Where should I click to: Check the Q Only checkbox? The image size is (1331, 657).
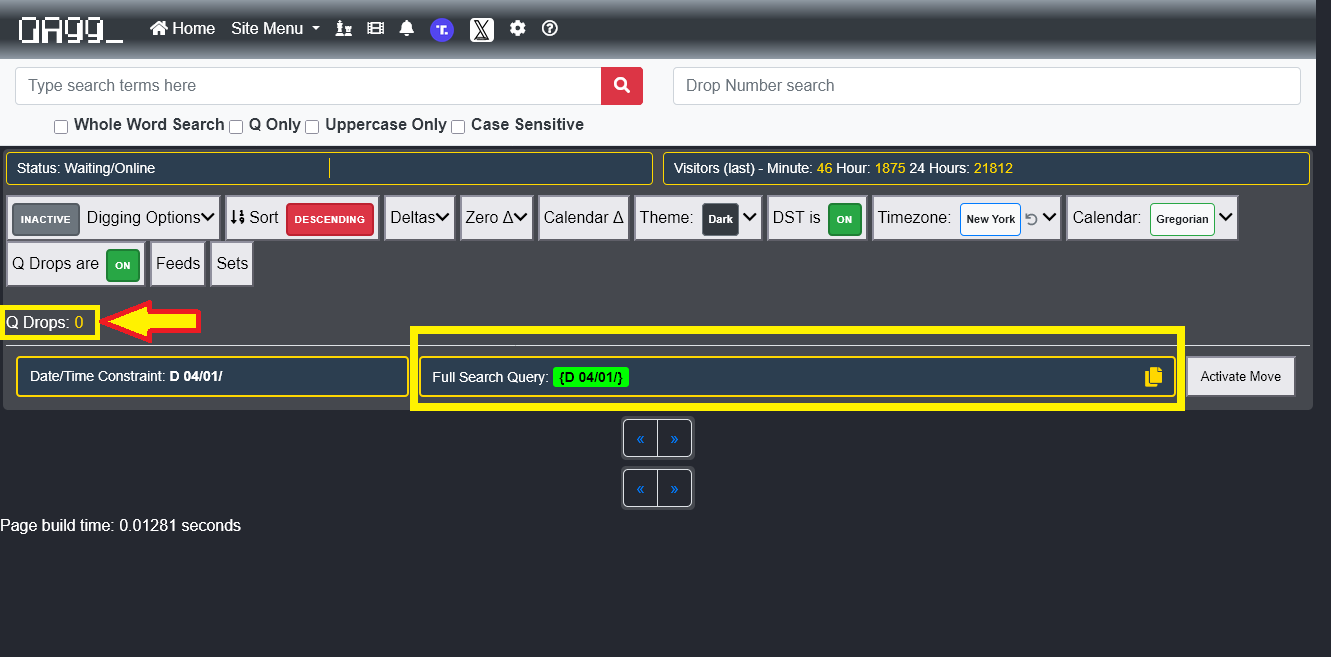pos(236,127)
